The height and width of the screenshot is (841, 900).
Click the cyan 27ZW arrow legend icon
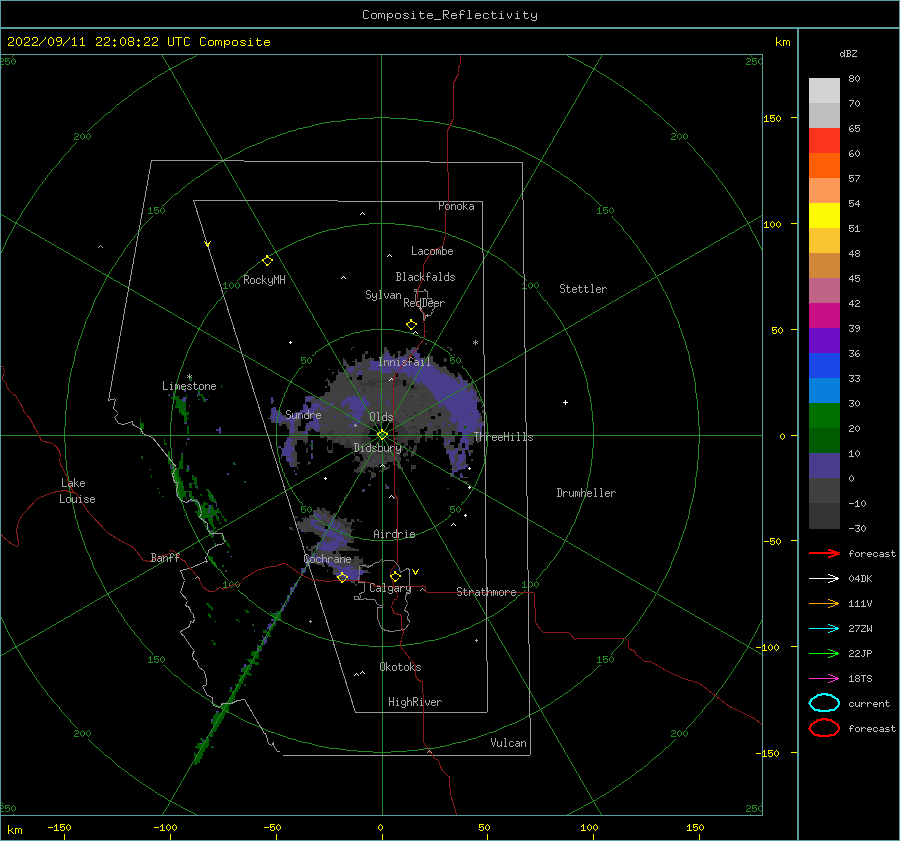[x=824, y=629]
